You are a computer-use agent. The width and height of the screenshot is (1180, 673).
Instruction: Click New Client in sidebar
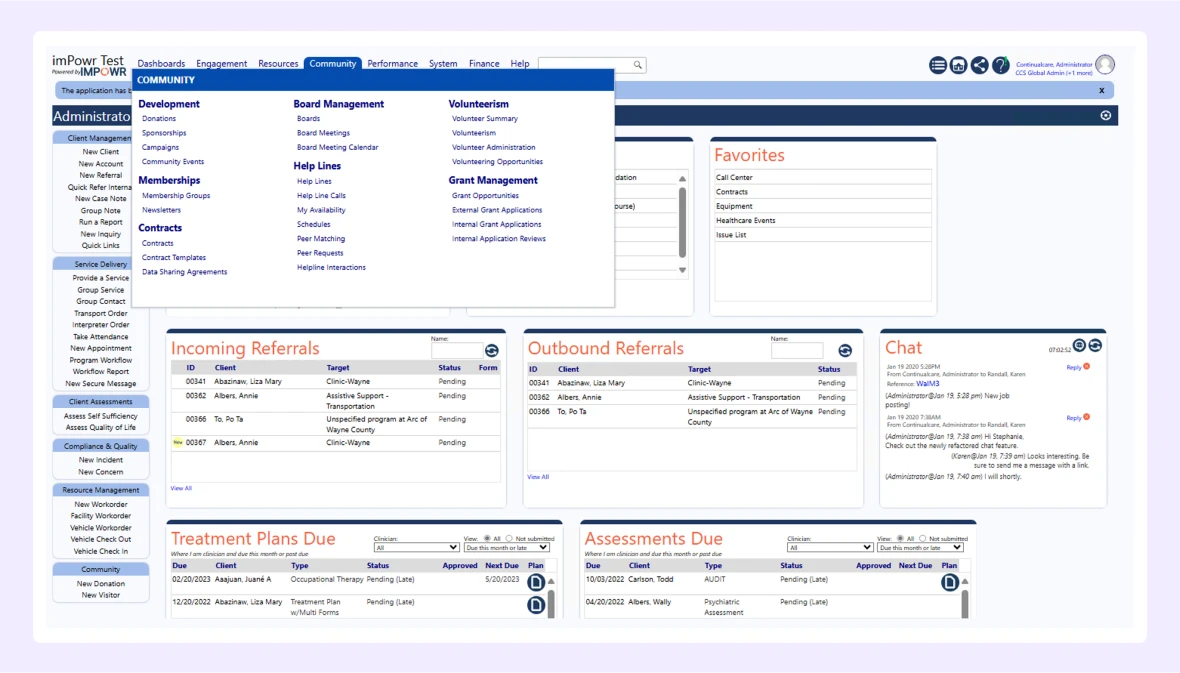101,152
